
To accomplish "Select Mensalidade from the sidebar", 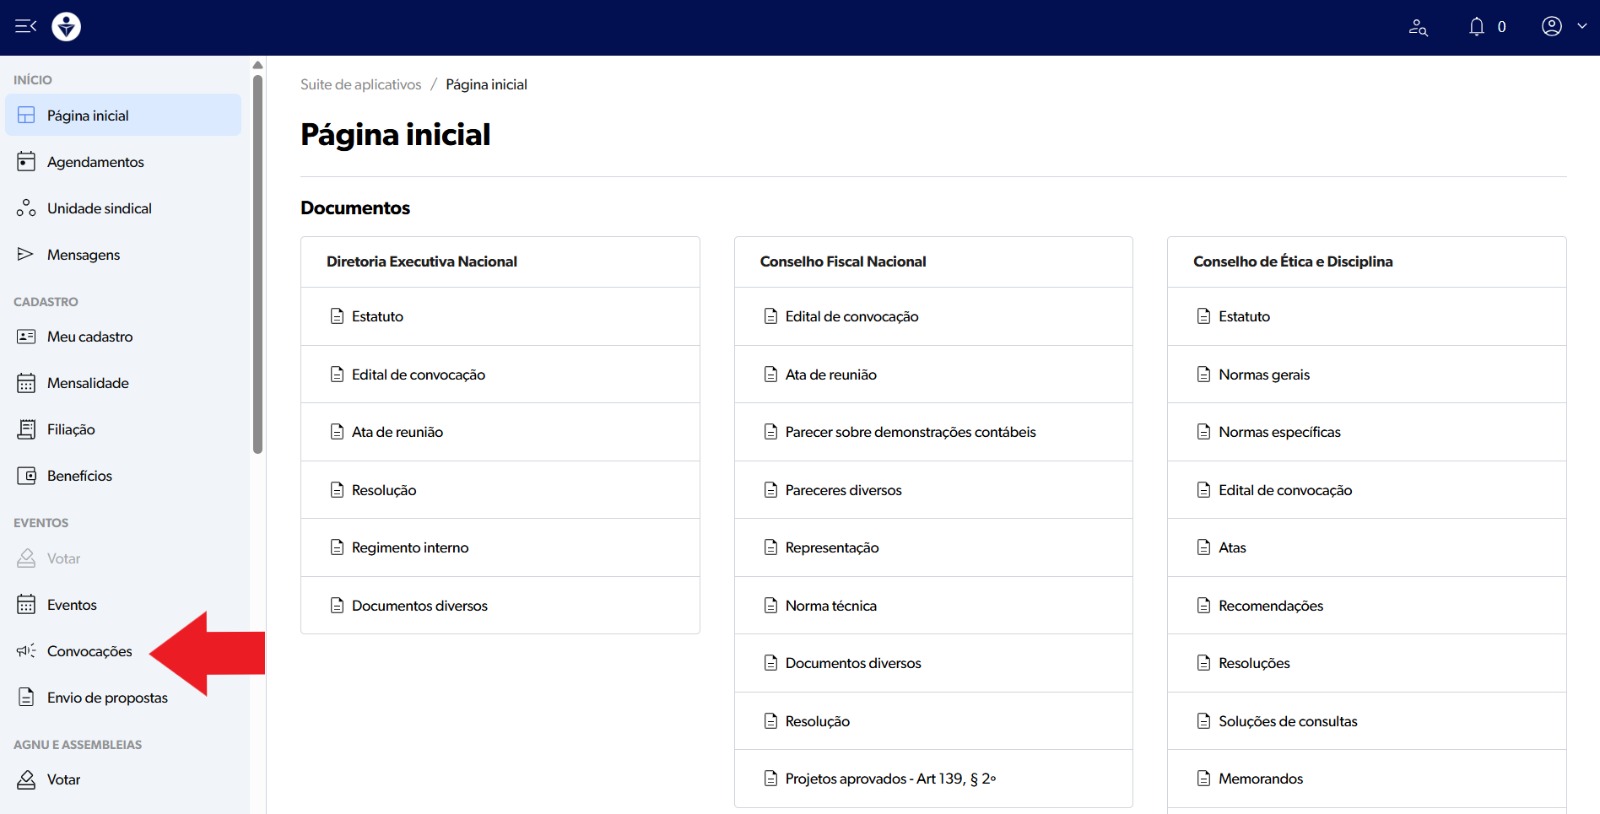I will 87,383.
